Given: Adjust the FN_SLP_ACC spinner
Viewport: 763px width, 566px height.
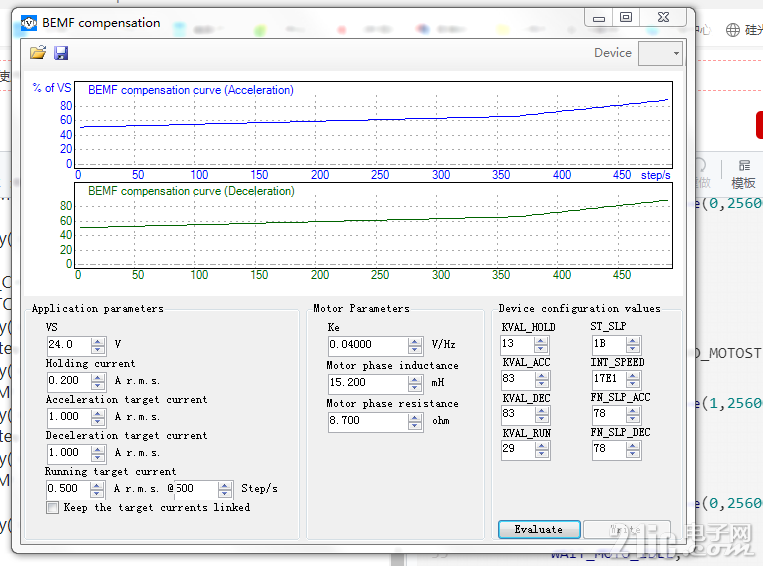Looking at the screenshot, I should [633, 415].
